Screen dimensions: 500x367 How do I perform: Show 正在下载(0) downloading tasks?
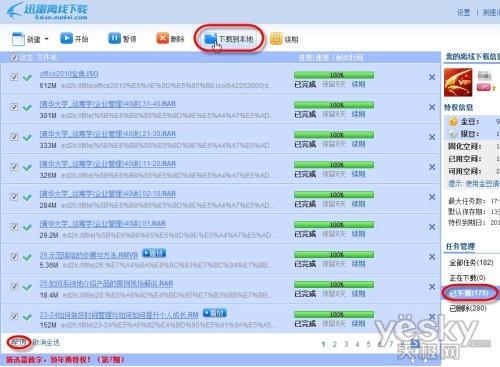(x=467, y=278)
